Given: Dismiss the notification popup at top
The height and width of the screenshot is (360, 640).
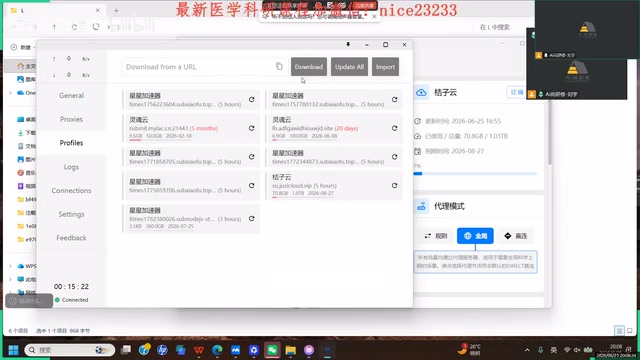Looking at the screenshot, I should [x=374, y=17].
